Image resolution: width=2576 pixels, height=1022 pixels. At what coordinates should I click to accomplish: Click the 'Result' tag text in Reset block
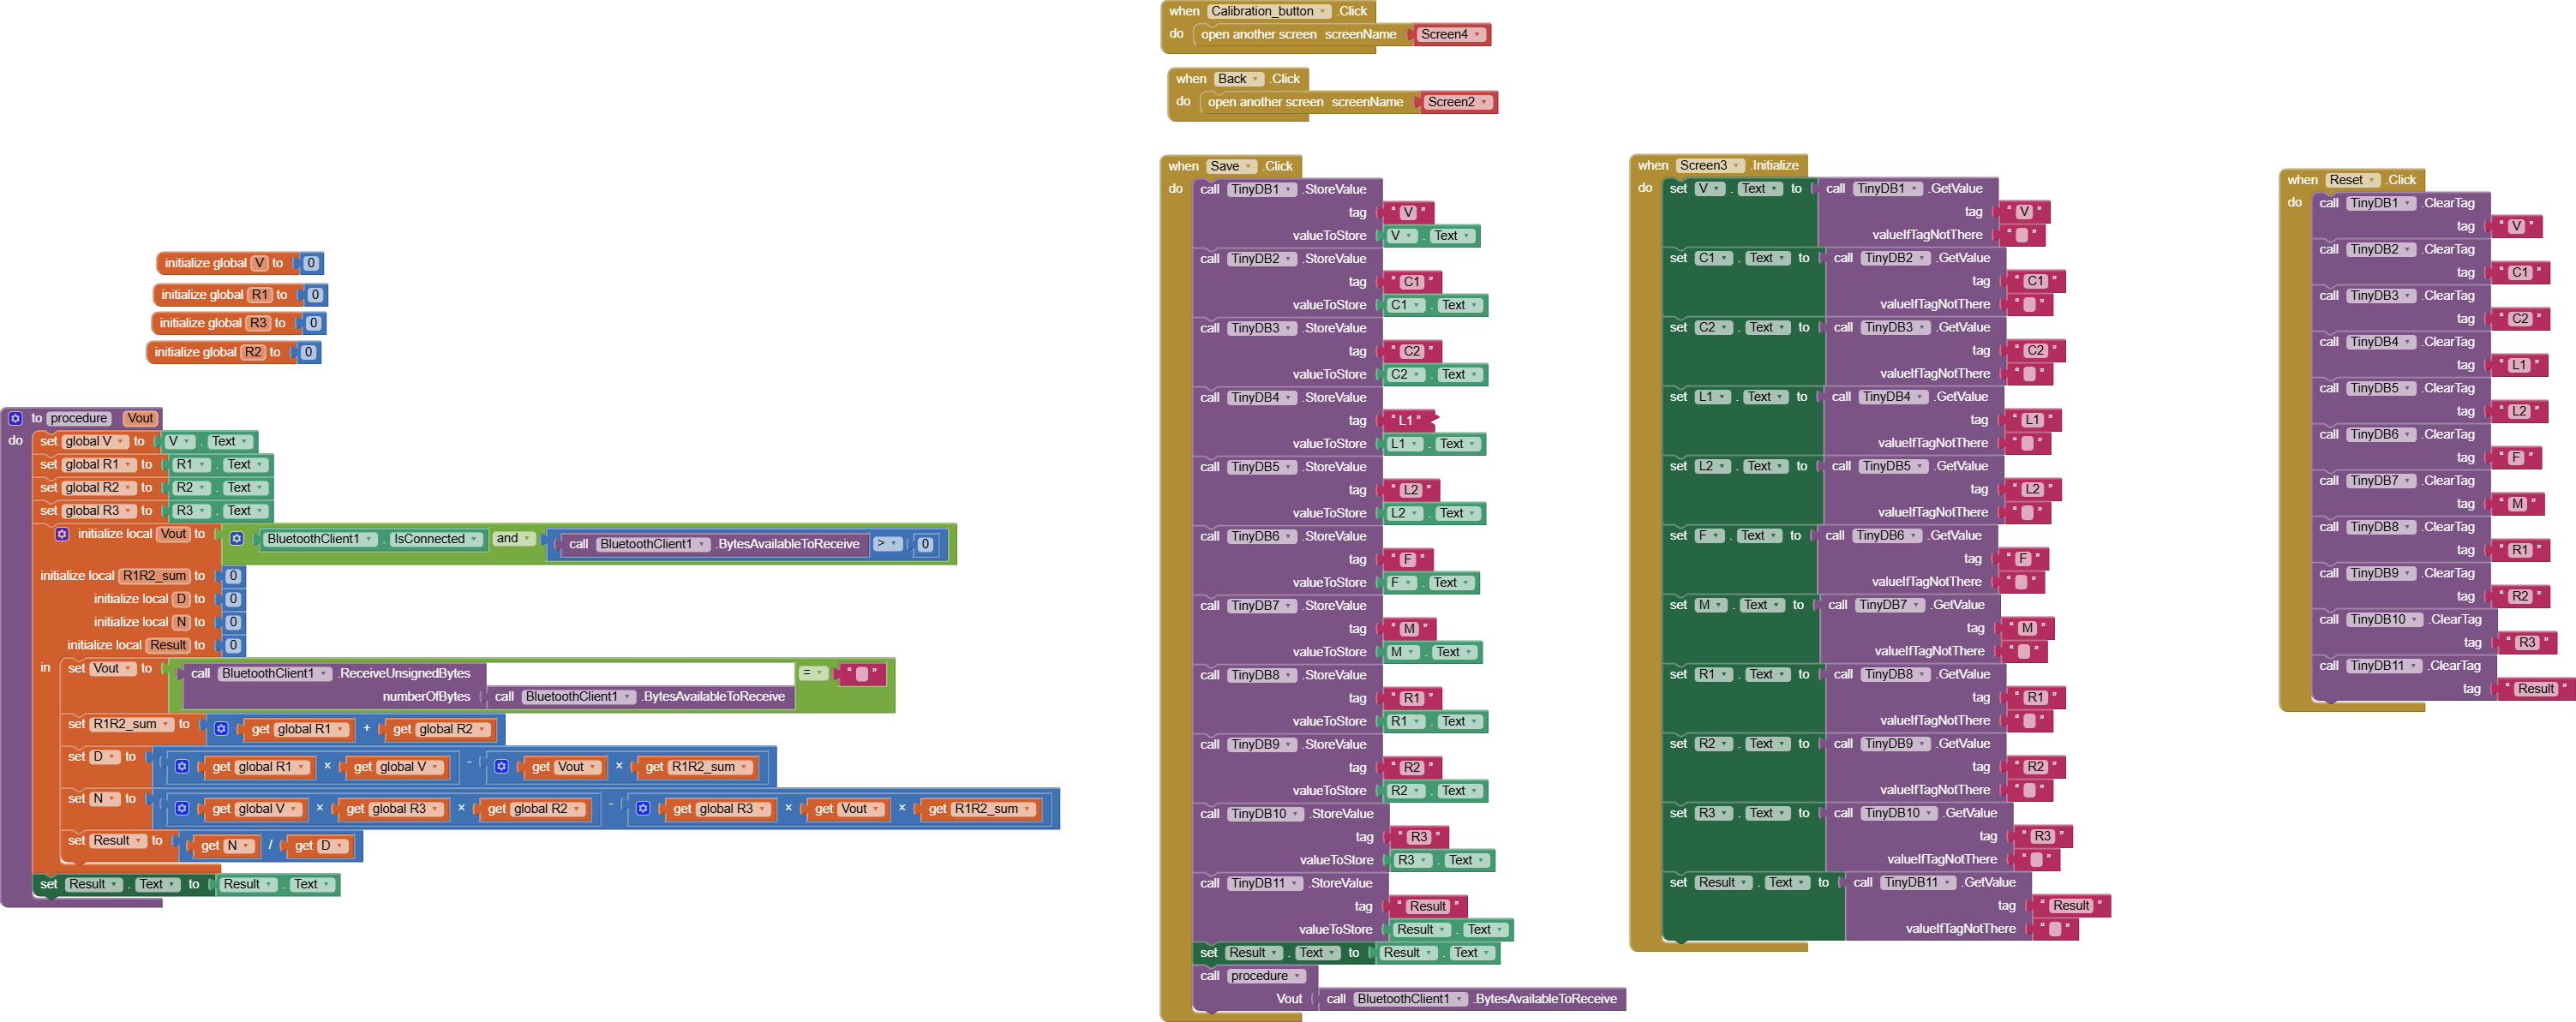point(2535,689)
